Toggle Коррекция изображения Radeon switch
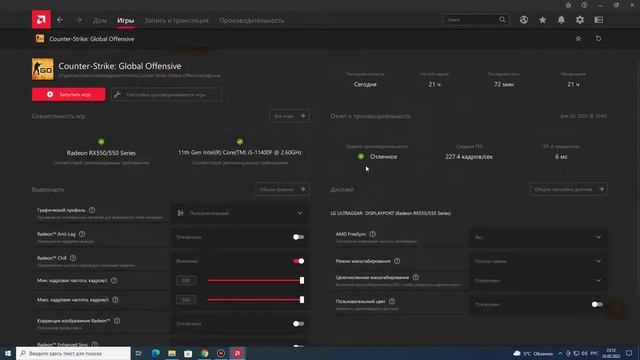The height and width of the screenshot is (360, 640). [298, 324]
